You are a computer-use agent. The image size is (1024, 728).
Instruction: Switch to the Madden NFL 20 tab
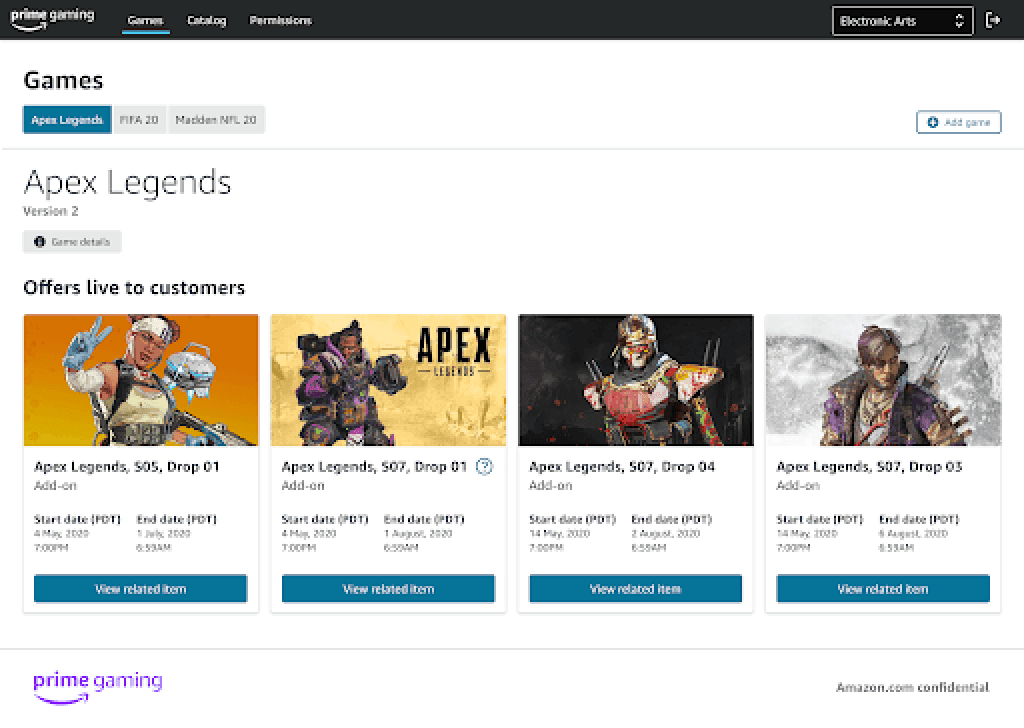(216, 119)
